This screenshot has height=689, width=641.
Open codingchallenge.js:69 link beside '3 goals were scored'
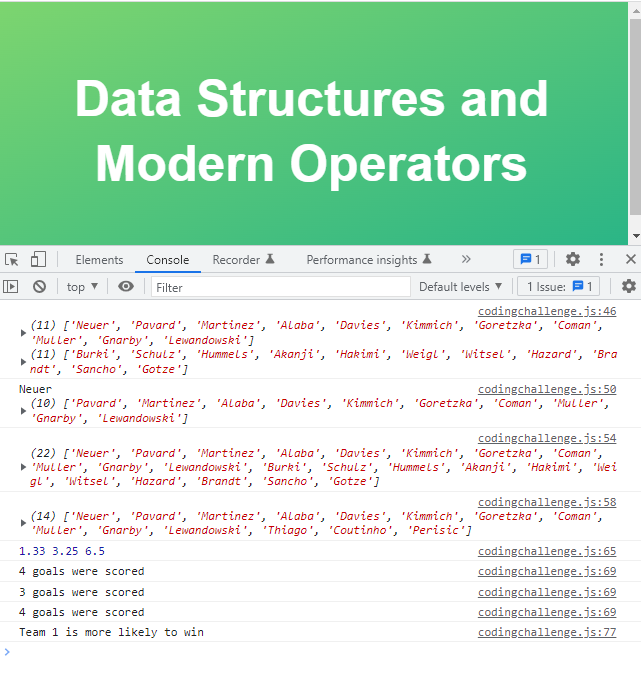click(547, 592)
